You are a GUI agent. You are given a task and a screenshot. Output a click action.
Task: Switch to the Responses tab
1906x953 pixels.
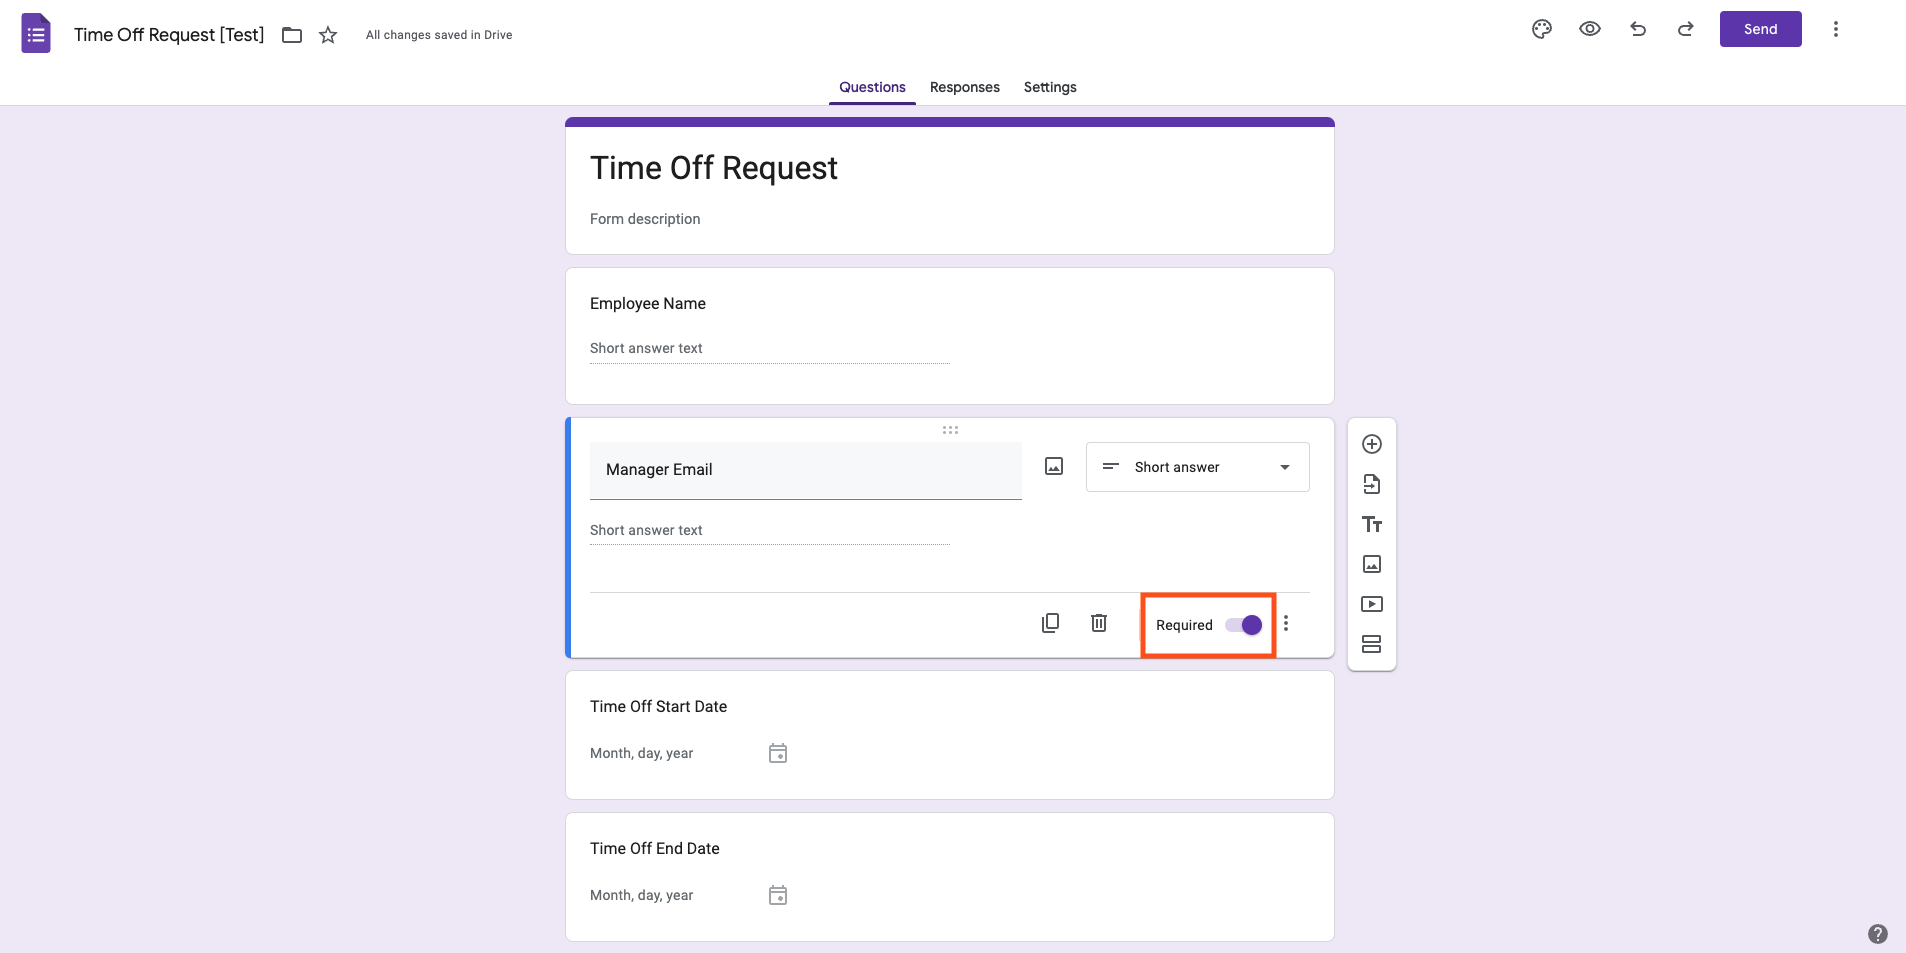click(x=964, y=87)
